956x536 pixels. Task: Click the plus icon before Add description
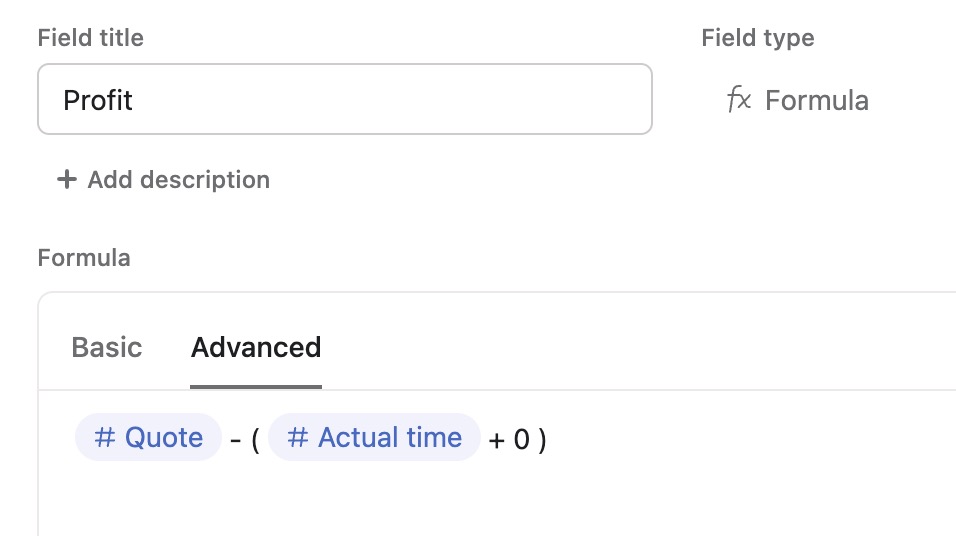[x=67, y=180]
